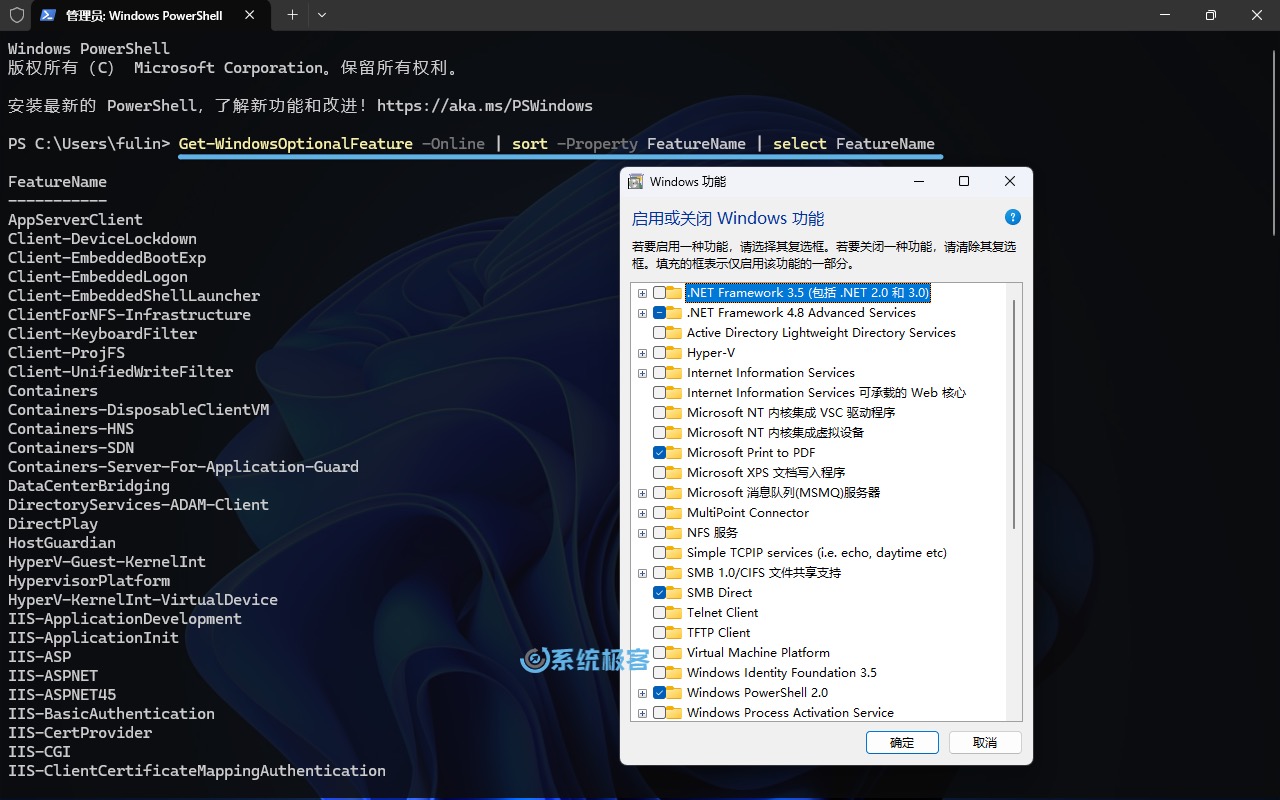Enable the TFTP Client checkbox
1280x800 pixels.
659,633
